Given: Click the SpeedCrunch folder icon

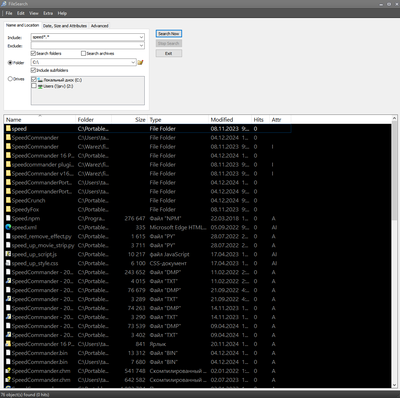Looking at the screenshot, I should pos(8,200).
